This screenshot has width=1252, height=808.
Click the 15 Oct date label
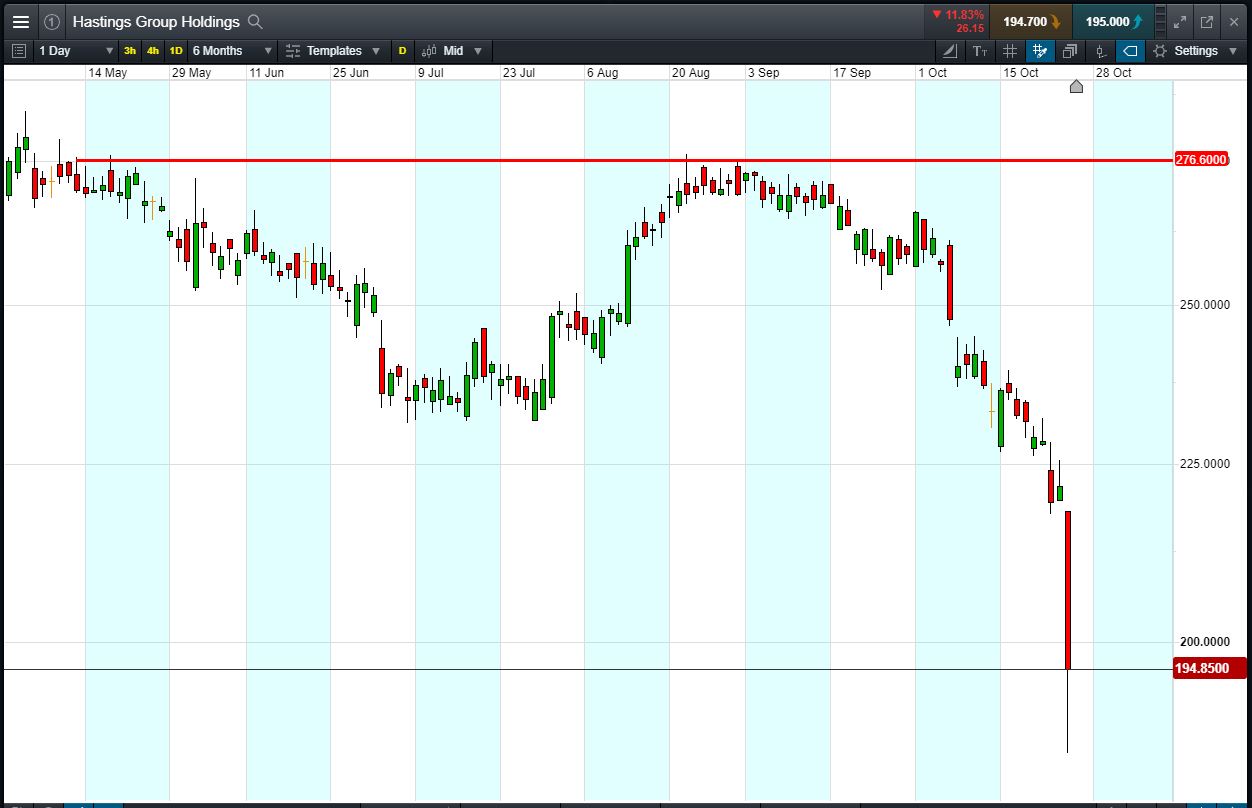[x=1022, y=73]
